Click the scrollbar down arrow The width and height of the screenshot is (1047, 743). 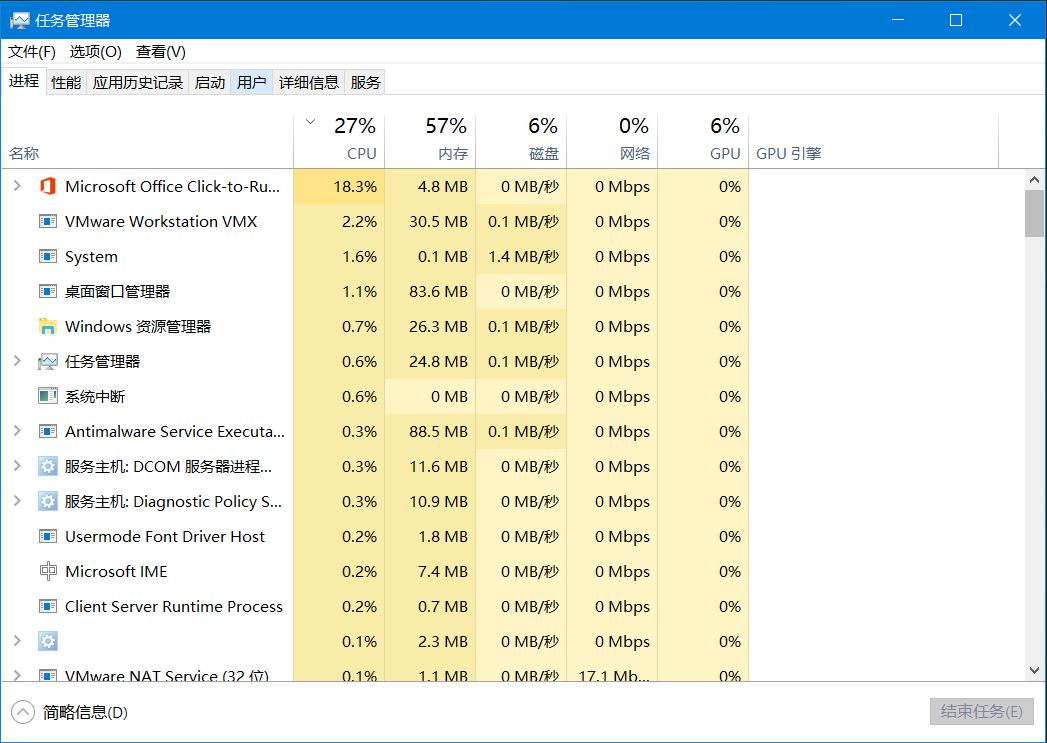1034,670
